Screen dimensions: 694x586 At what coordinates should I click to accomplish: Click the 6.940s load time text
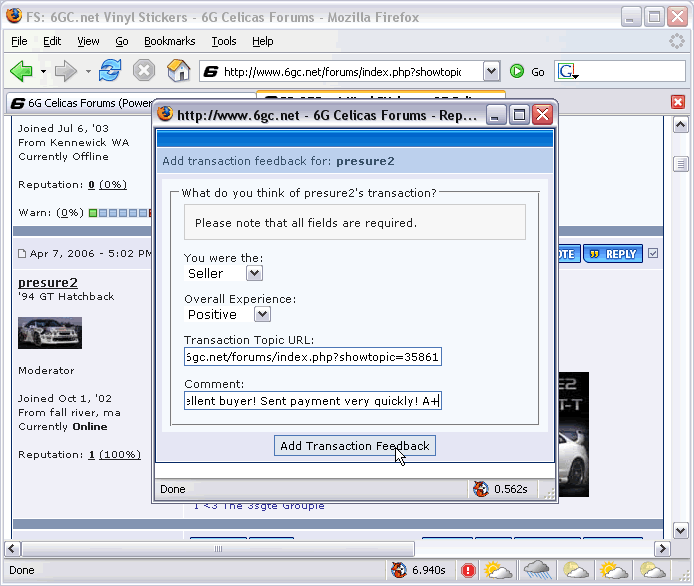click(x=428, y=570)
